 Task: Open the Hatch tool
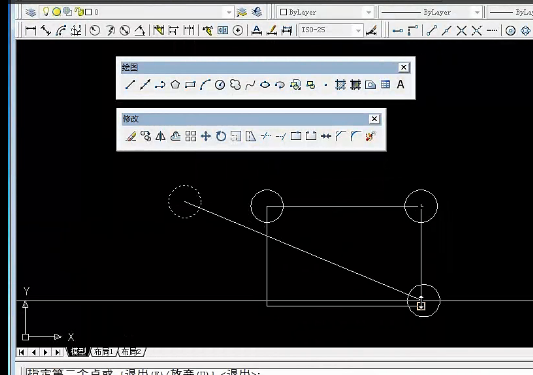tap(340, 85)
